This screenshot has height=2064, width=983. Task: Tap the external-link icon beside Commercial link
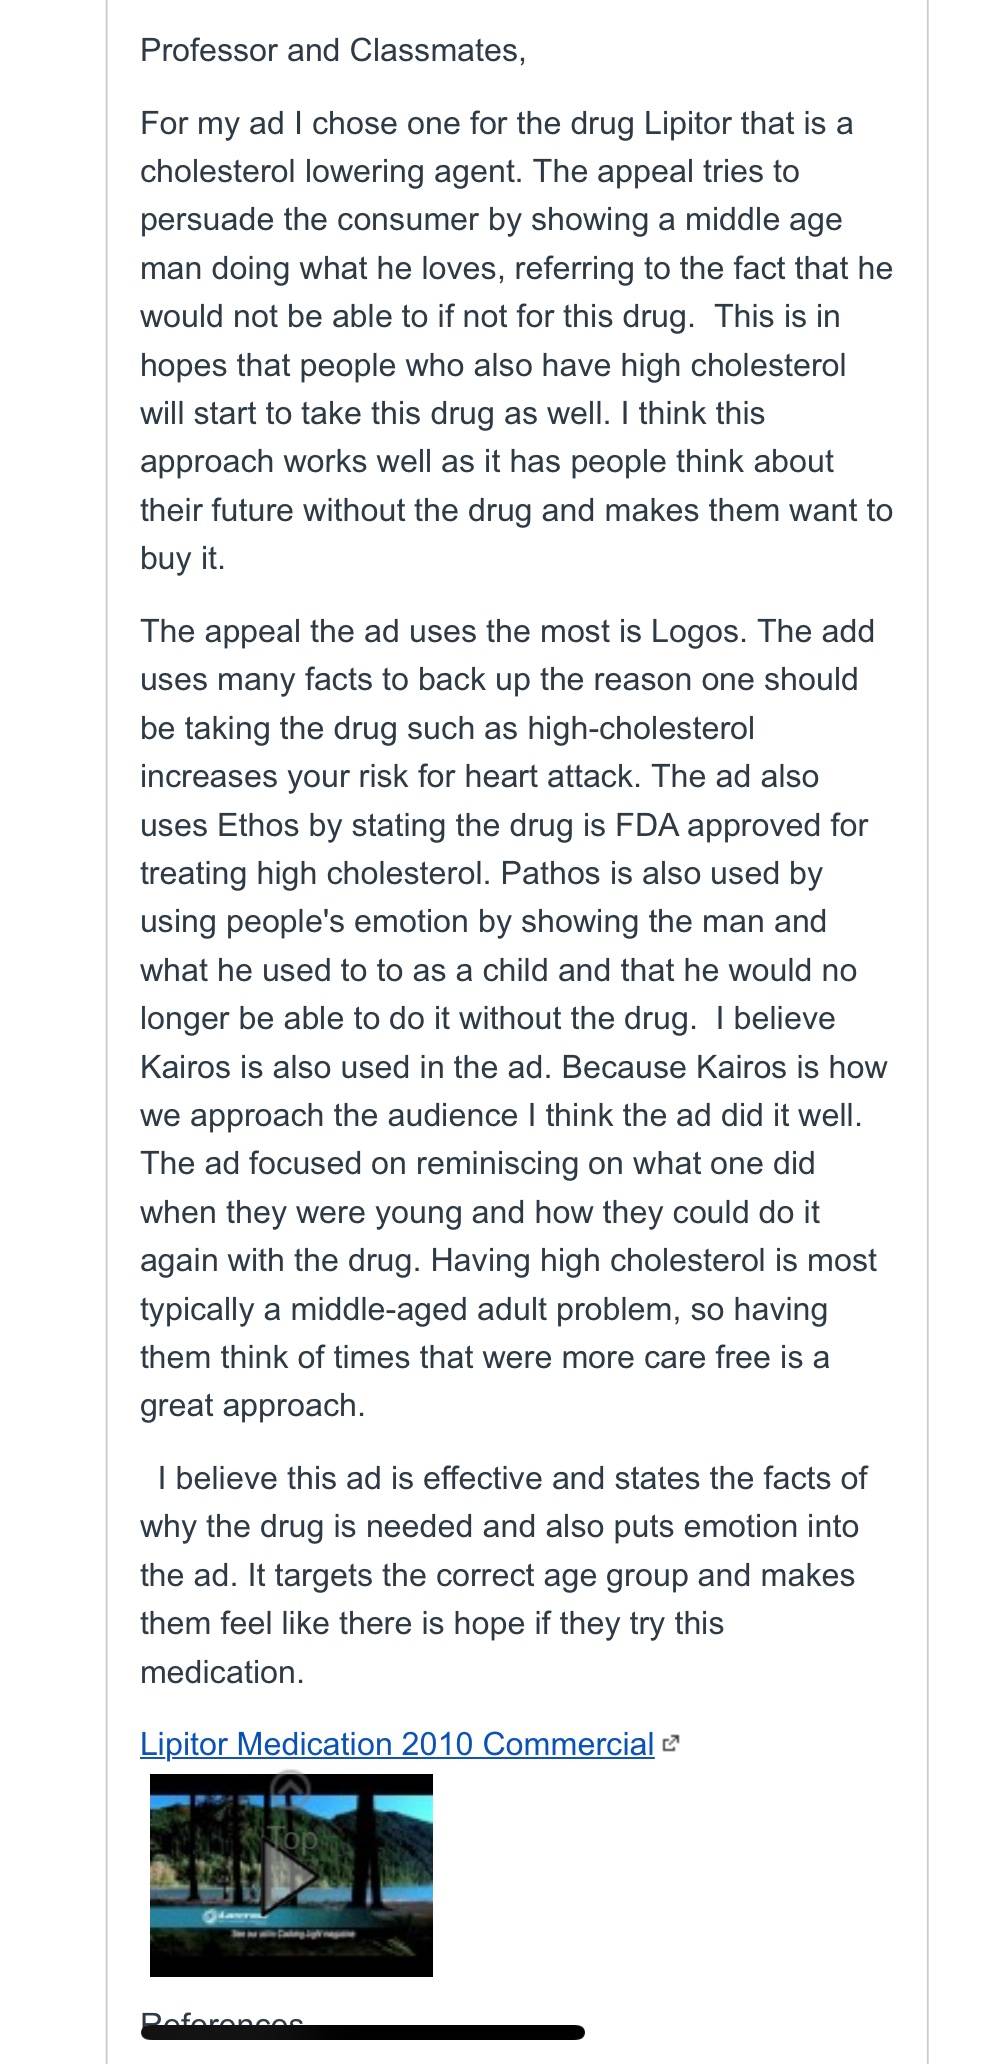(671, 1745)
